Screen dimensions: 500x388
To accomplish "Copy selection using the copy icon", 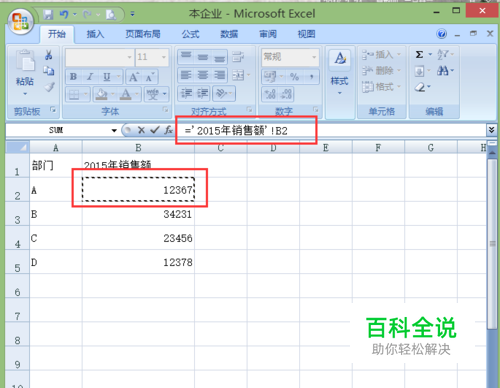I will click(49, 71).
